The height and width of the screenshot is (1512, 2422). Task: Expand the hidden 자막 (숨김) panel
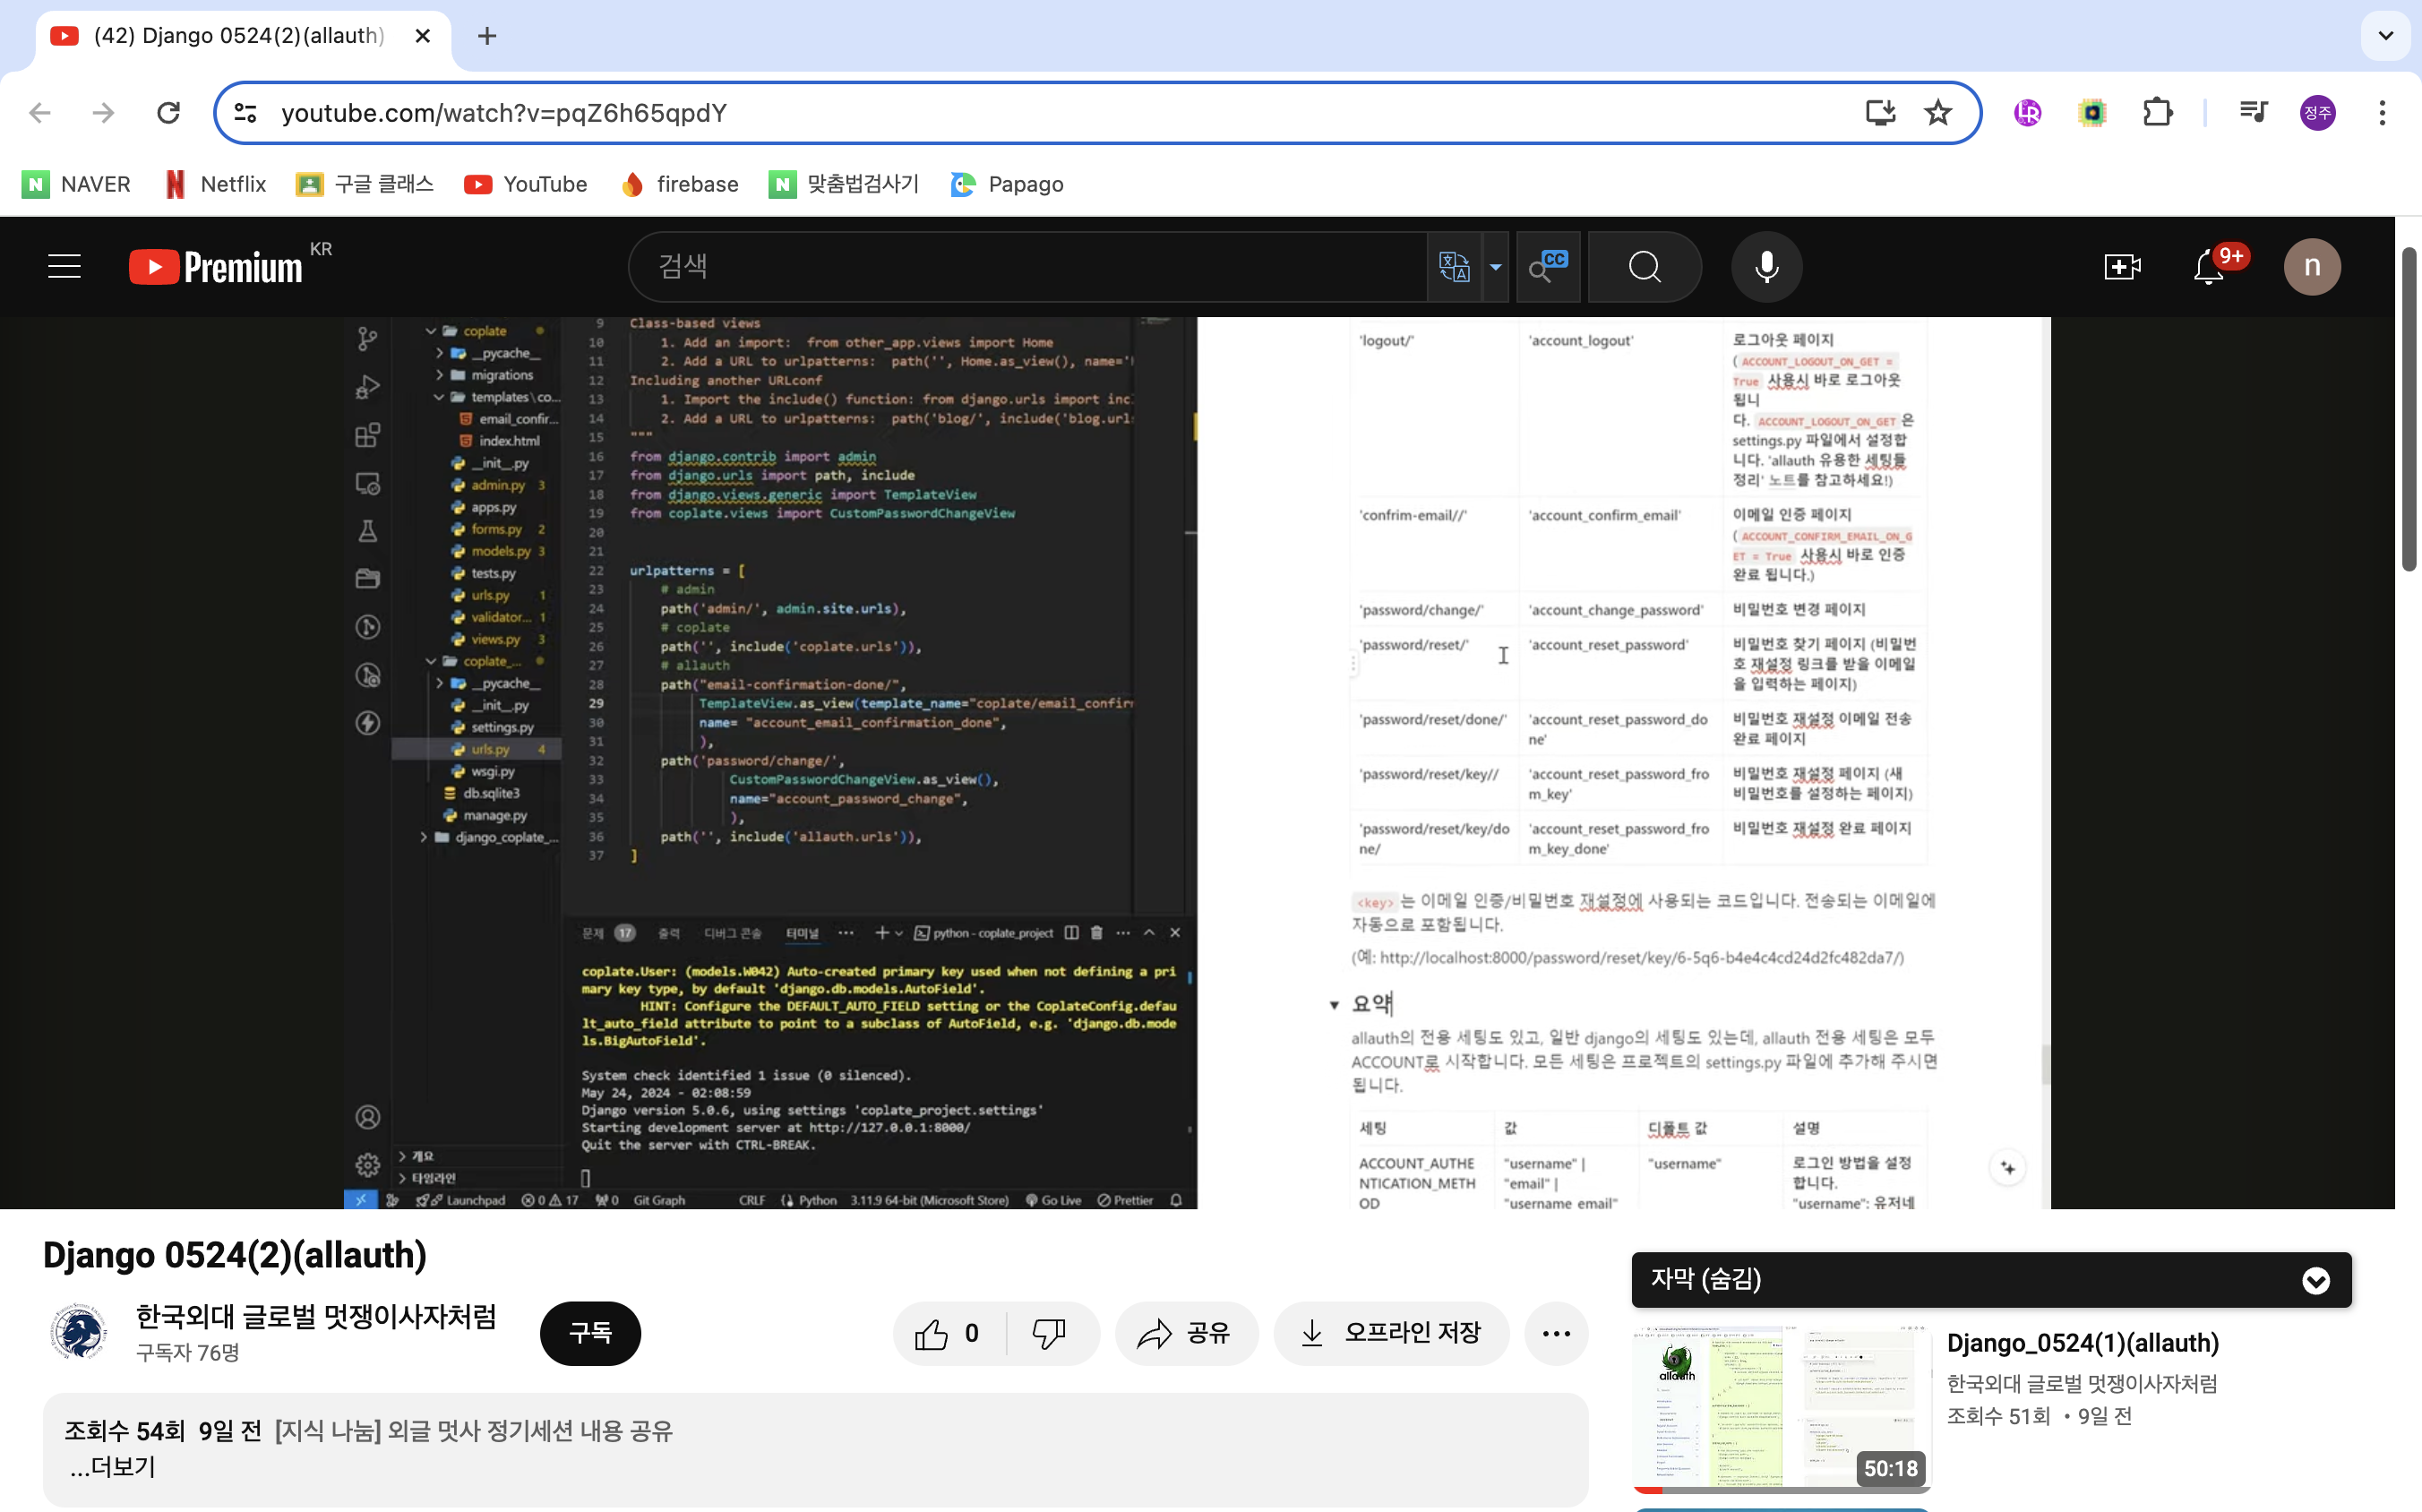coord(2315,1280)
